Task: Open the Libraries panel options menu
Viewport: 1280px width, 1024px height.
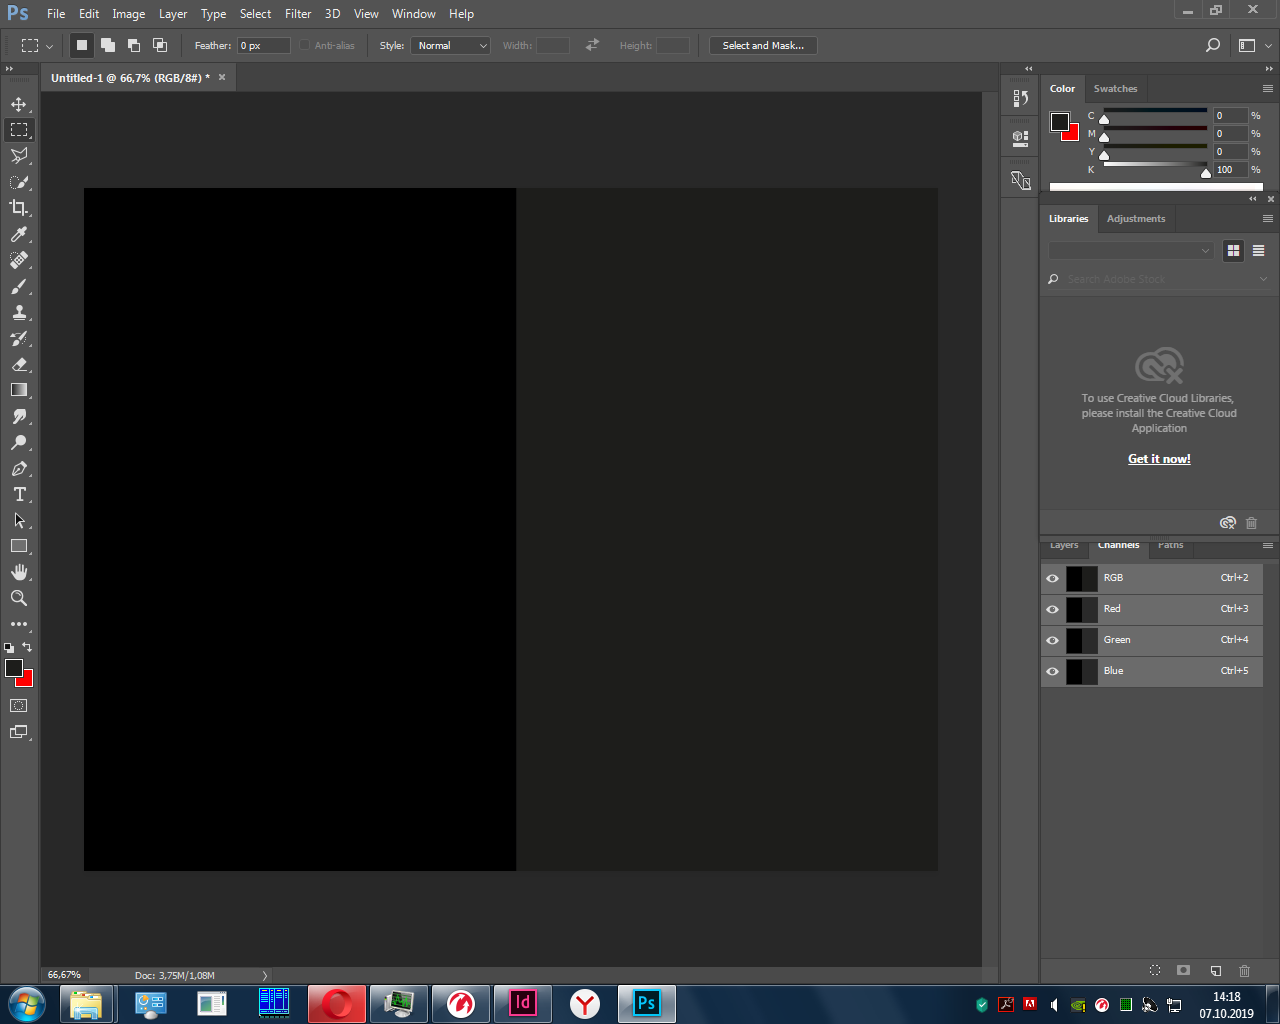Action: click(1267, 218)
